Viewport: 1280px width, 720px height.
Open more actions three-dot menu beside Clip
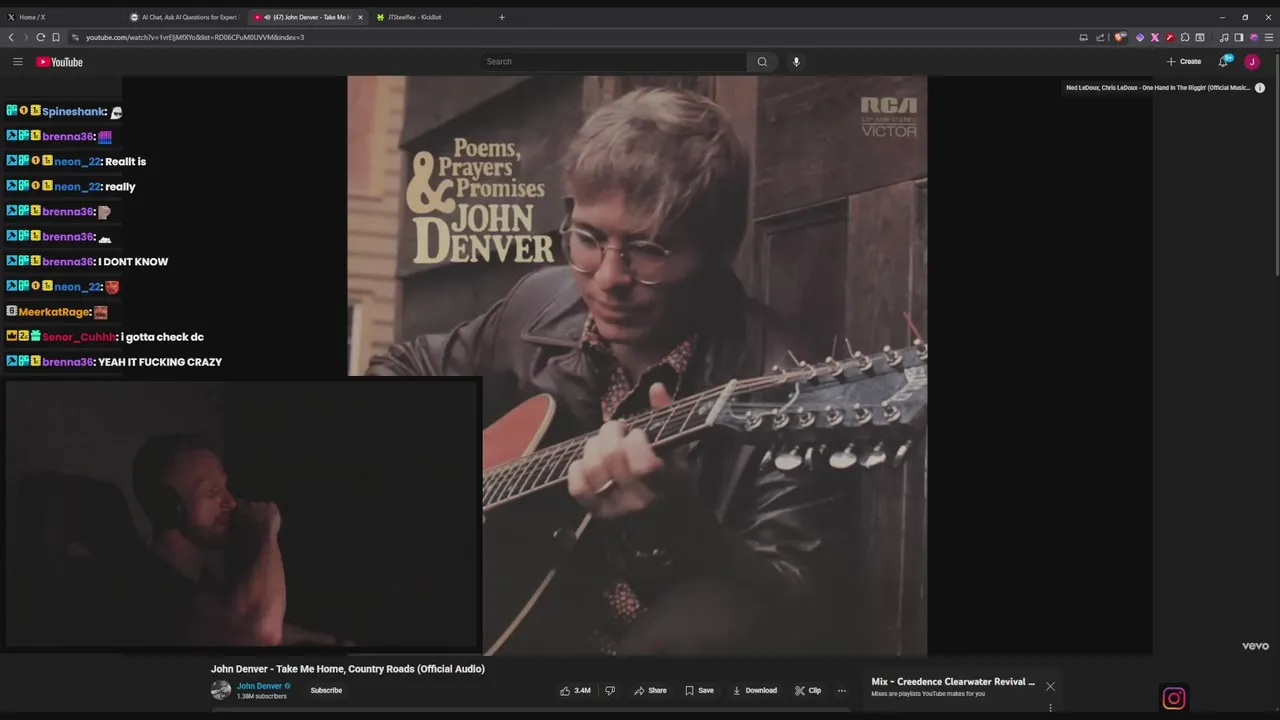click(x=842, y=690)
